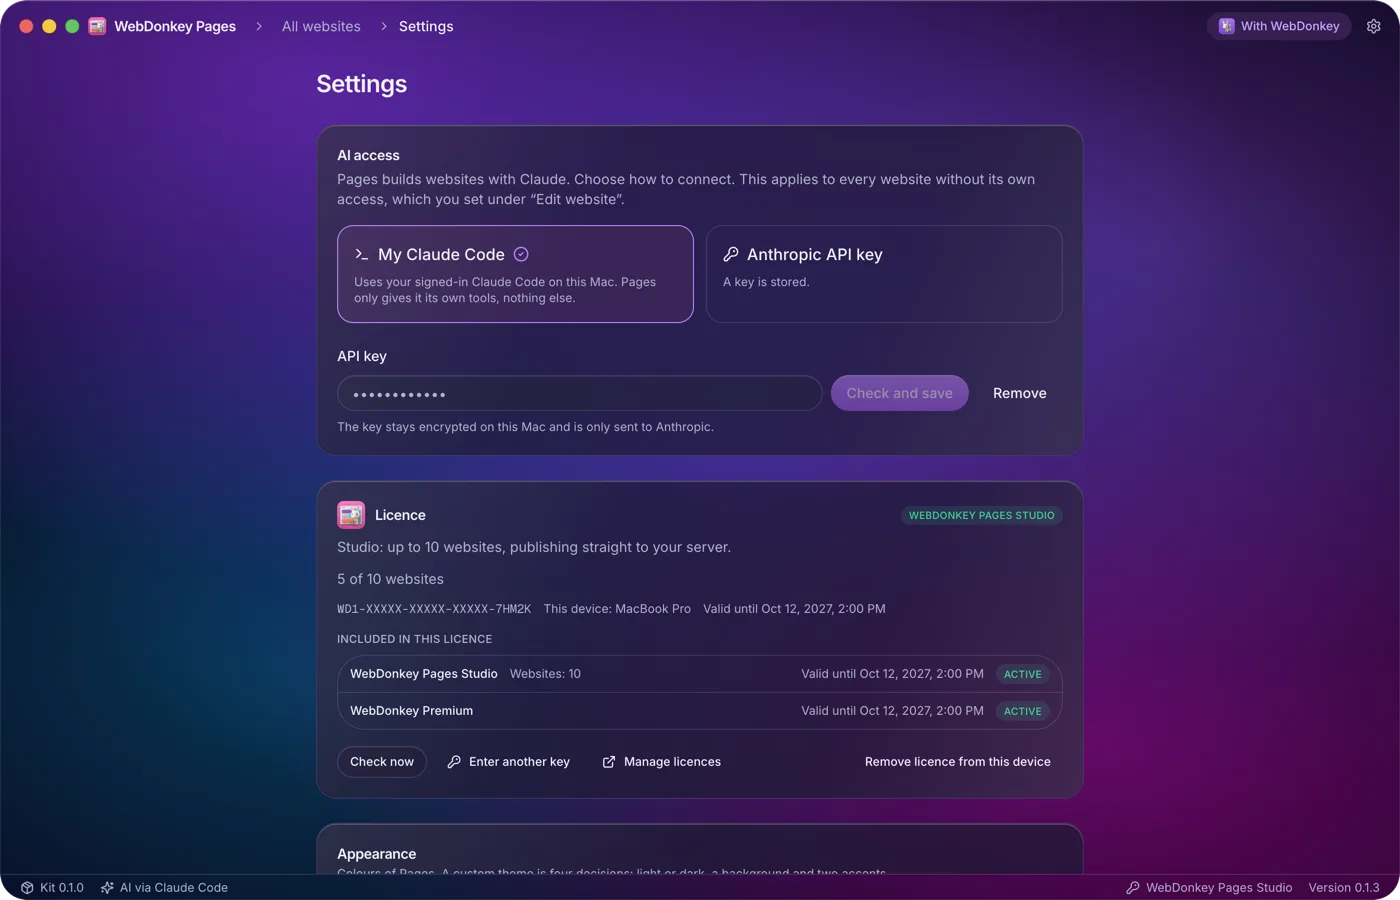The width and height of the screenshot is (1400, 900).
Task: Click the Settings breadcrumb item
Action: tap(426, 26)
